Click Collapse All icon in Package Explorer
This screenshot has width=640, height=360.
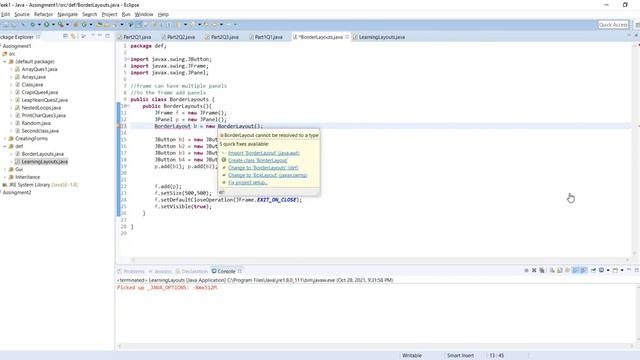point(66,36)
